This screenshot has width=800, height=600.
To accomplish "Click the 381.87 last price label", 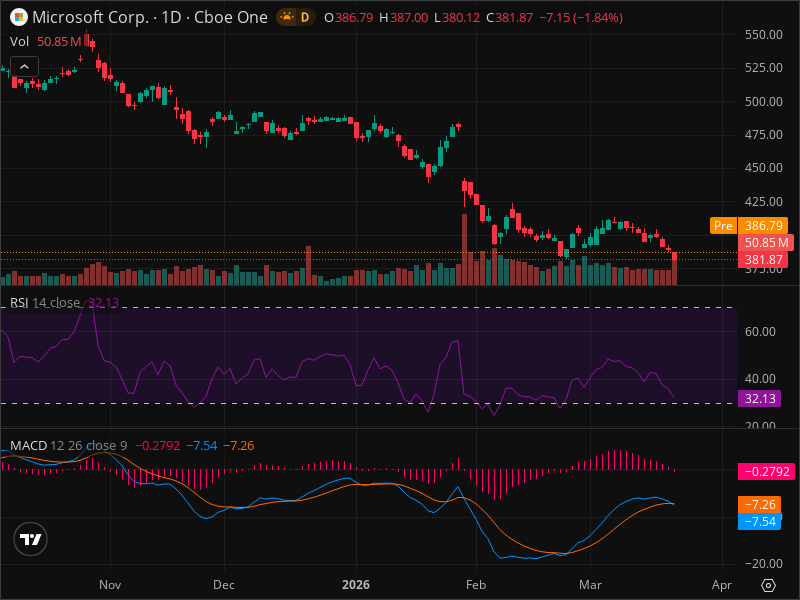I will coord(763,260).
